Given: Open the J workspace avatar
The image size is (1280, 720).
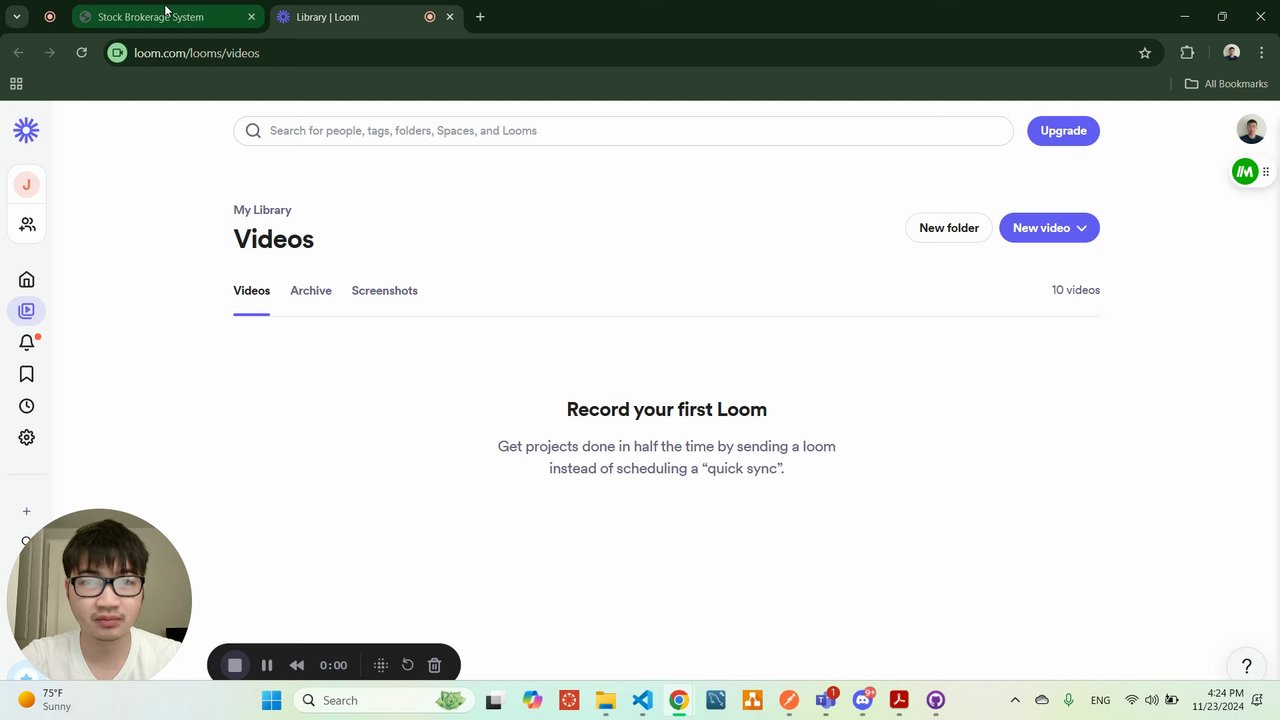Looking at the screenshot, I should [x=27, y=185].
